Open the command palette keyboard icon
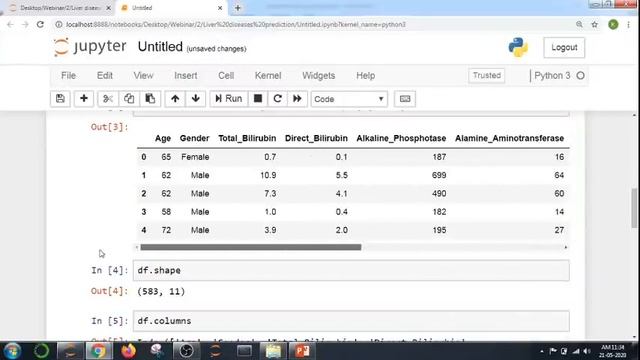This screenshot has width=640, height=360. click(x=405, y=99)
